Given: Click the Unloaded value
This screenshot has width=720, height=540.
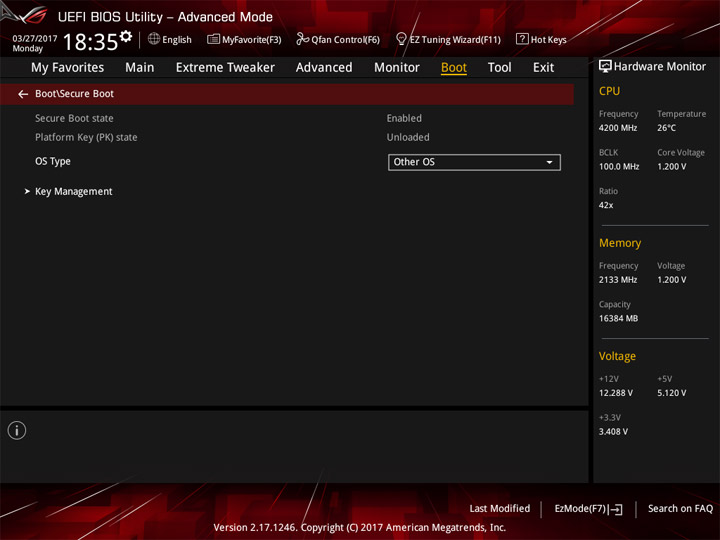Looking at the screenshot, I should point(408,137).
